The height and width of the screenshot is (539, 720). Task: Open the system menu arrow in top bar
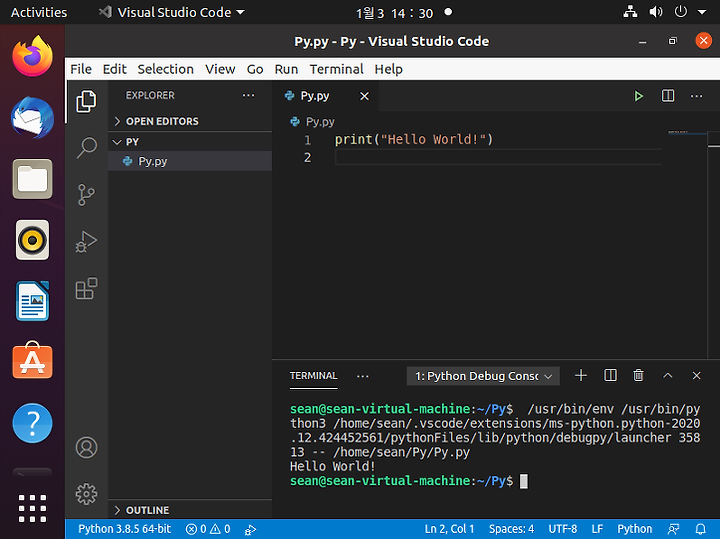pos(702,12)
